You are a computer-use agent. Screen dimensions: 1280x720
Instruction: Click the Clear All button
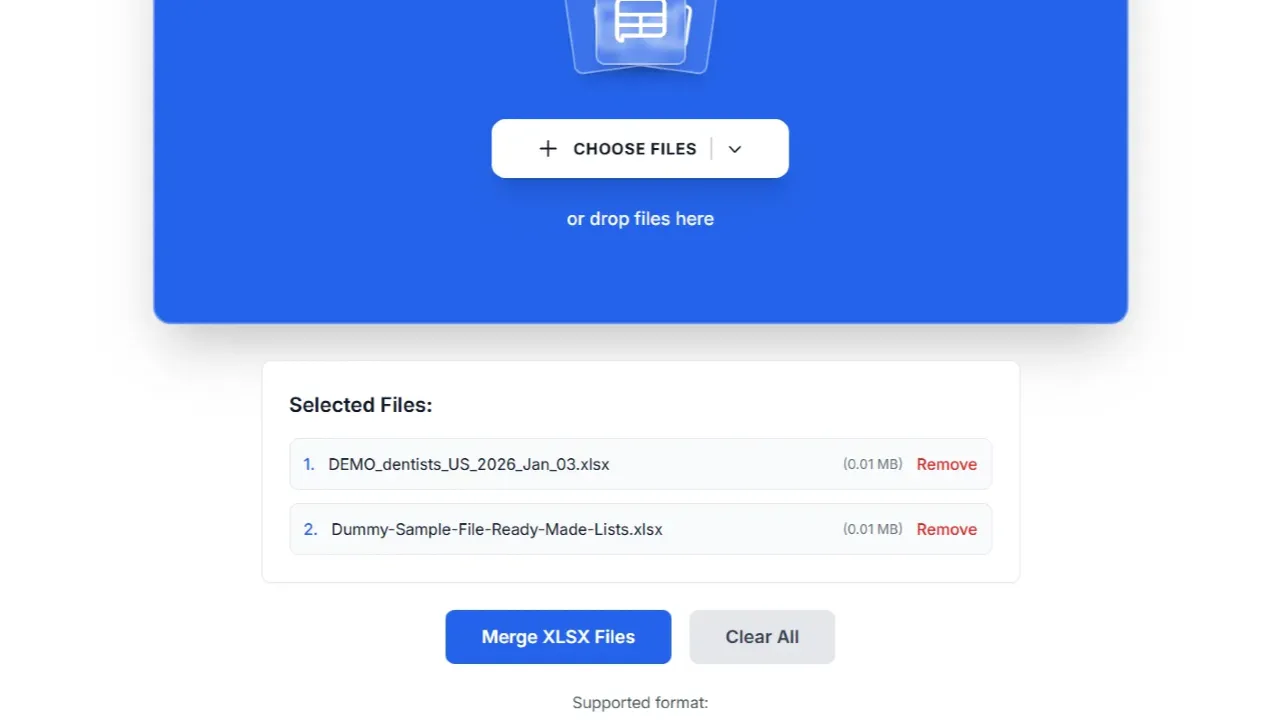click(762, 637)
